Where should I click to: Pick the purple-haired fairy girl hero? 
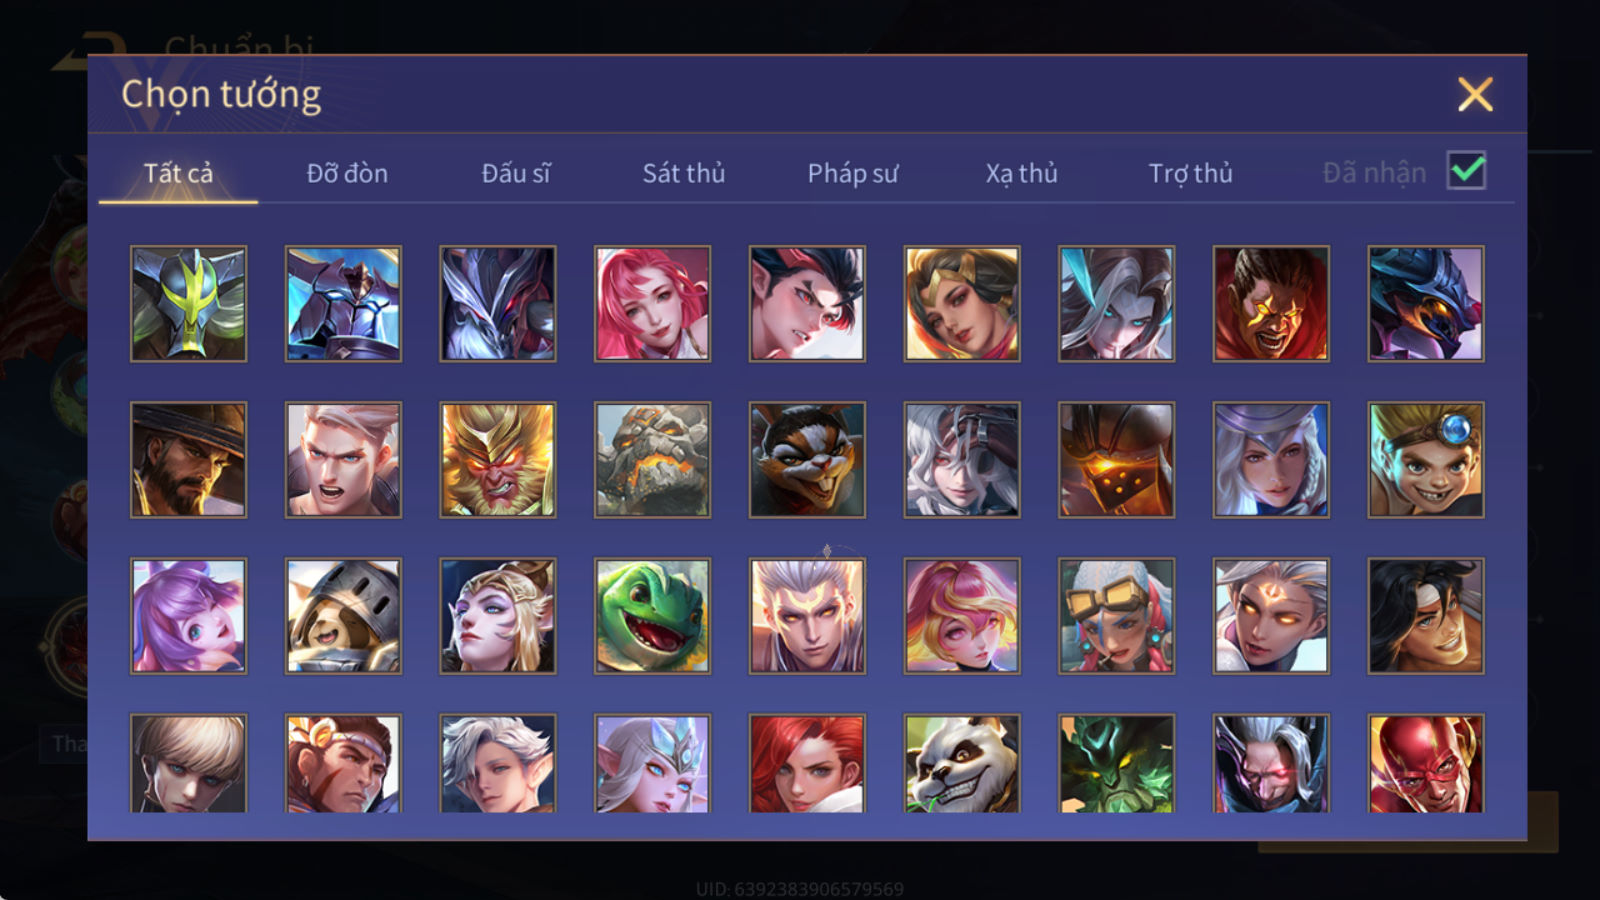pos(188,616)
